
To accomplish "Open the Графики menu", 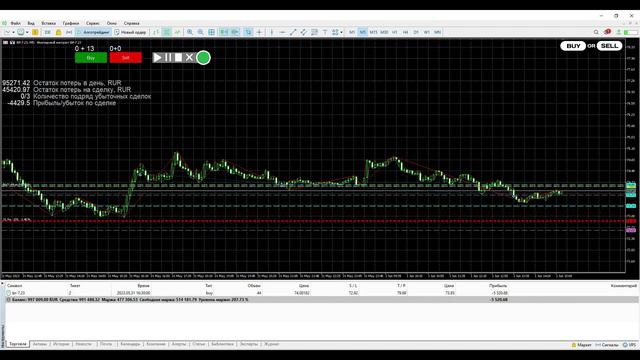I will point(71,23).
